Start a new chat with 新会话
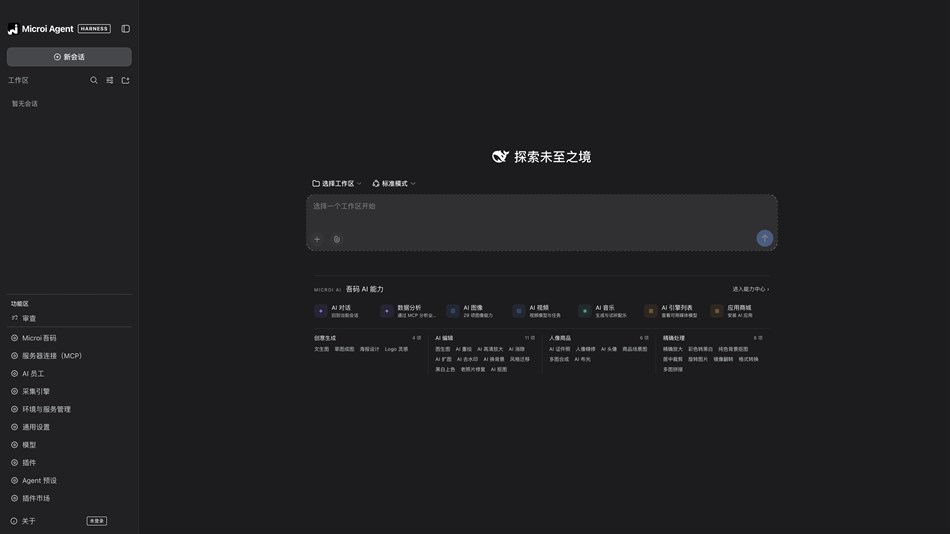 coord(69,57)
